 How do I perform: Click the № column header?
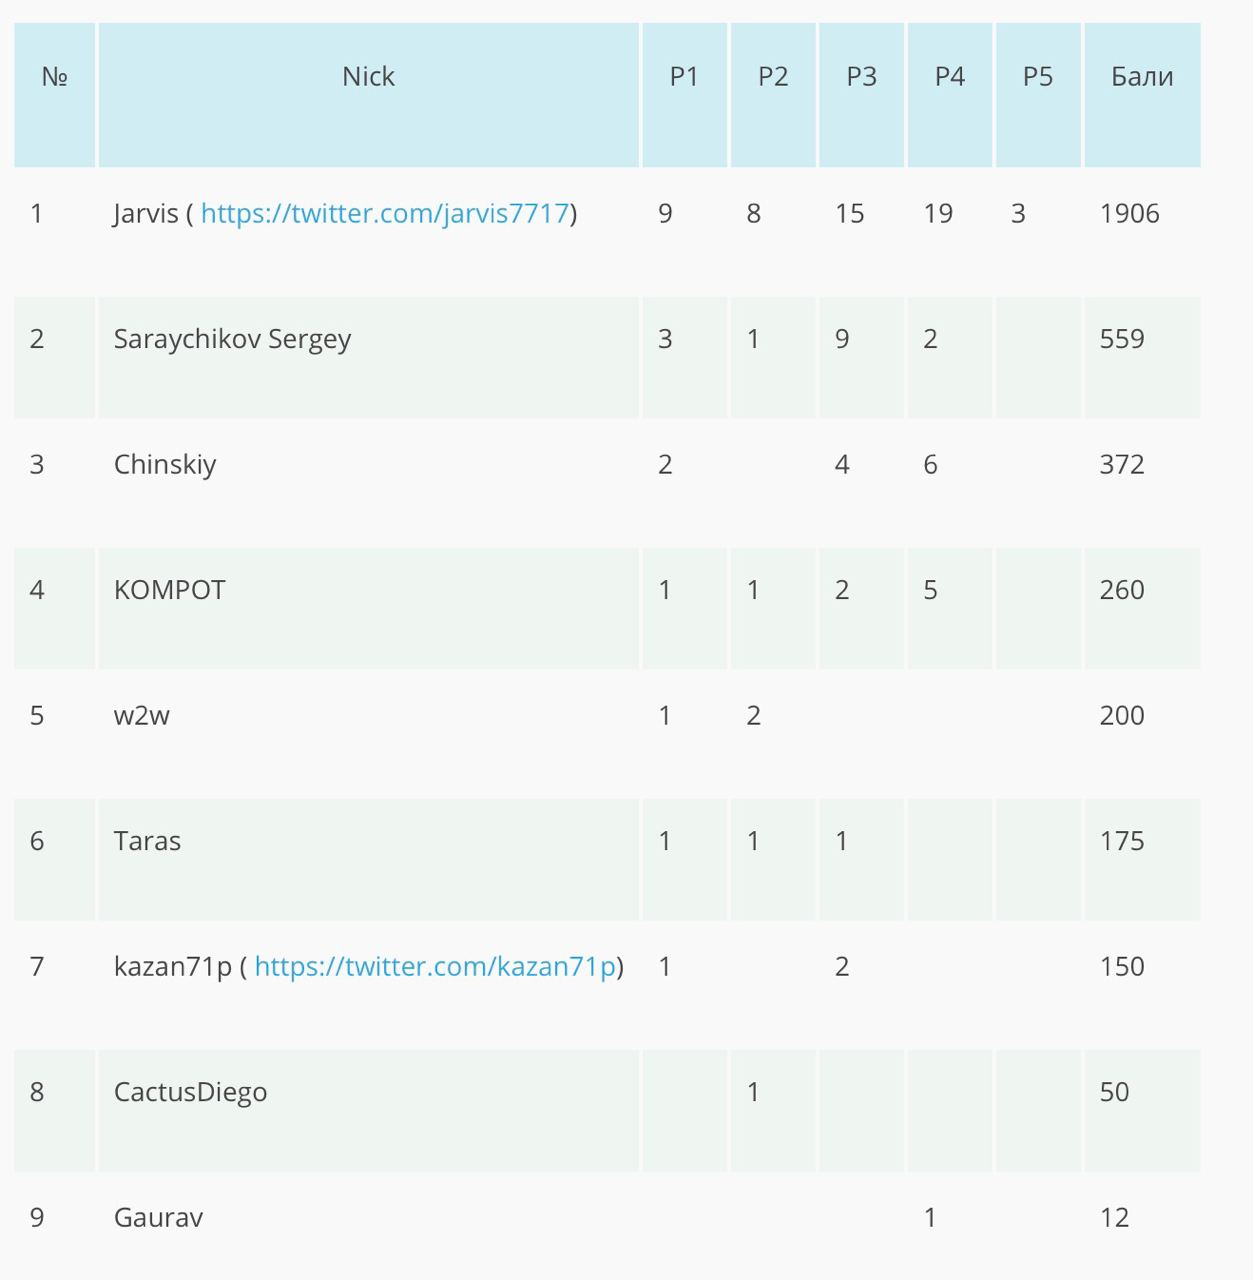pos(55,94)
